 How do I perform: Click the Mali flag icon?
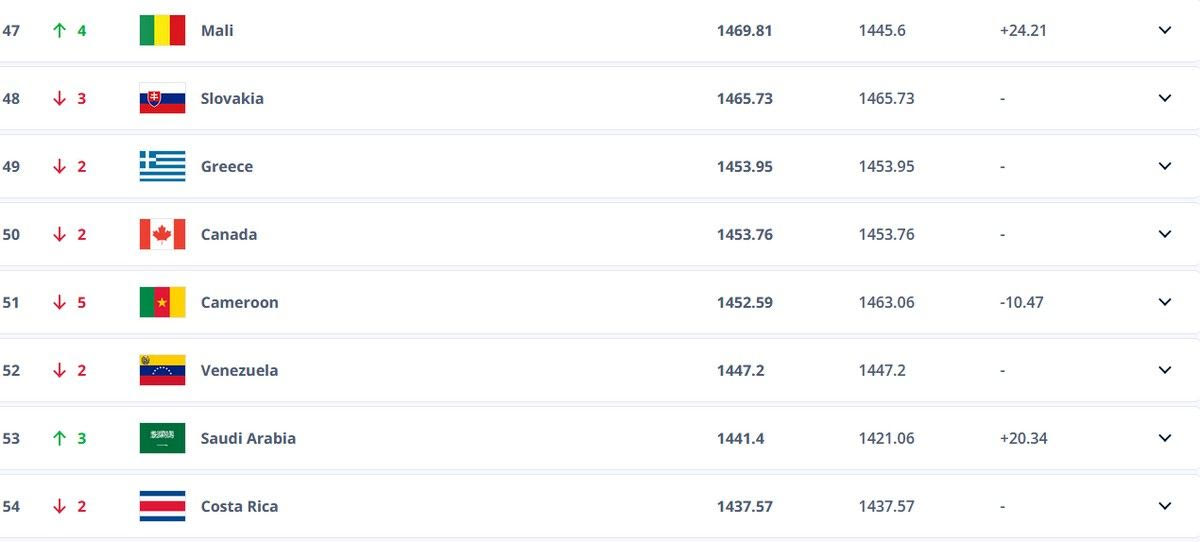(x=162, y=30)
